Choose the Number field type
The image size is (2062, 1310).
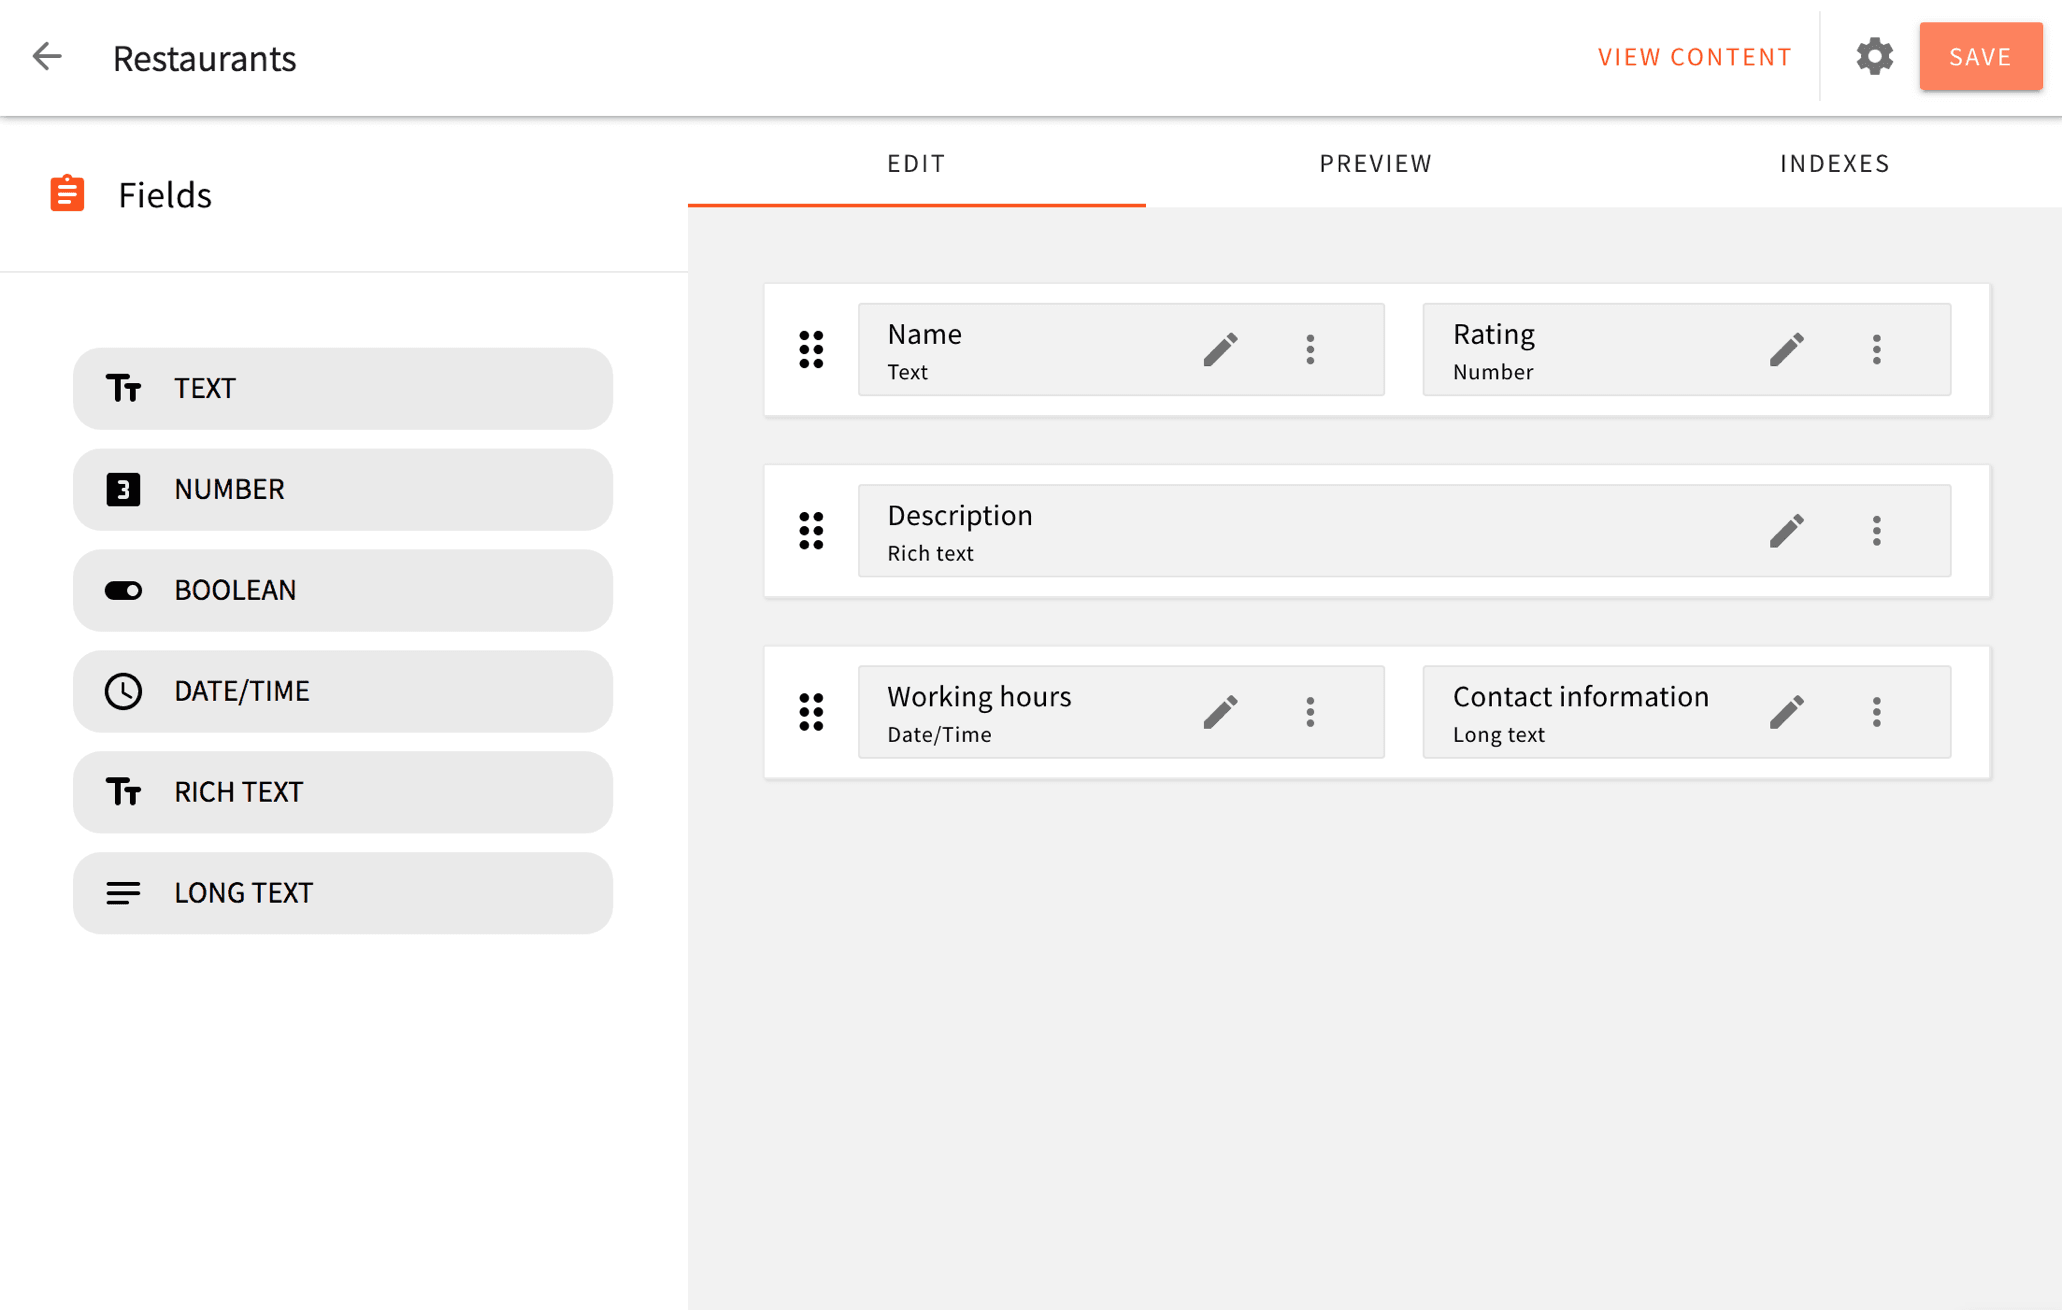point(342,489)
